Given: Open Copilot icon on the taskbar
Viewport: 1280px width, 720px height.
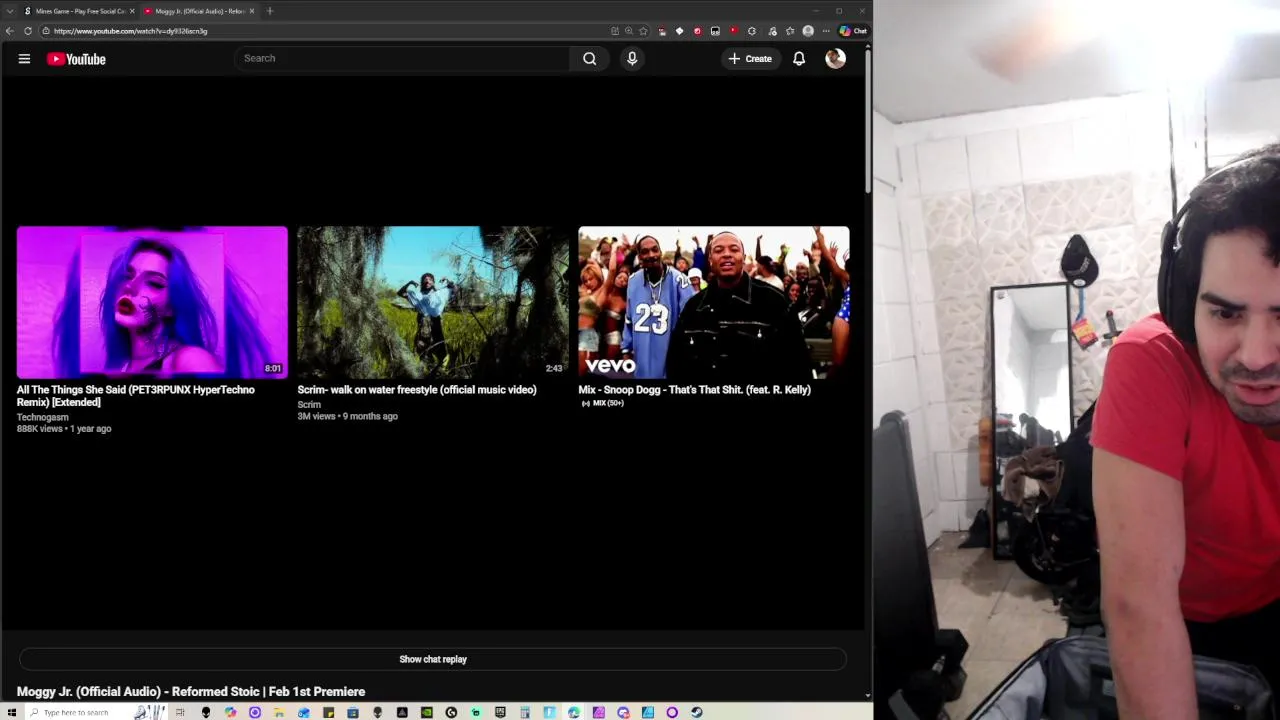Looking at the screenshot, I should point(230,712).
